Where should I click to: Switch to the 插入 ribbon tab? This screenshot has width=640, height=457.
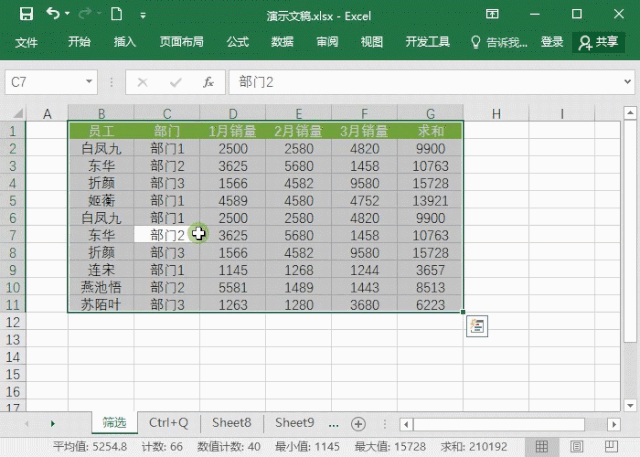pos(124,42)
